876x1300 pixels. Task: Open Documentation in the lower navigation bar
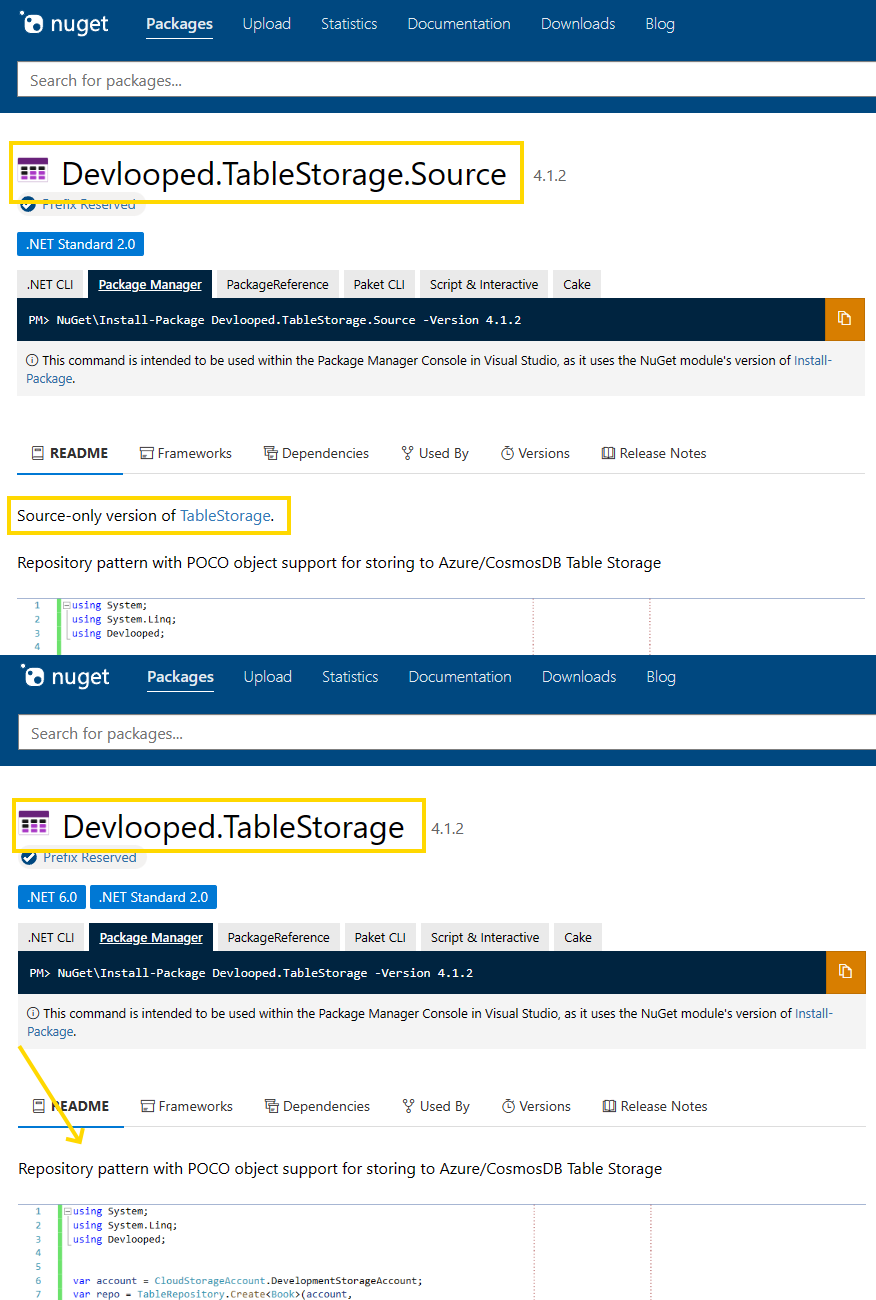point(460,677)
